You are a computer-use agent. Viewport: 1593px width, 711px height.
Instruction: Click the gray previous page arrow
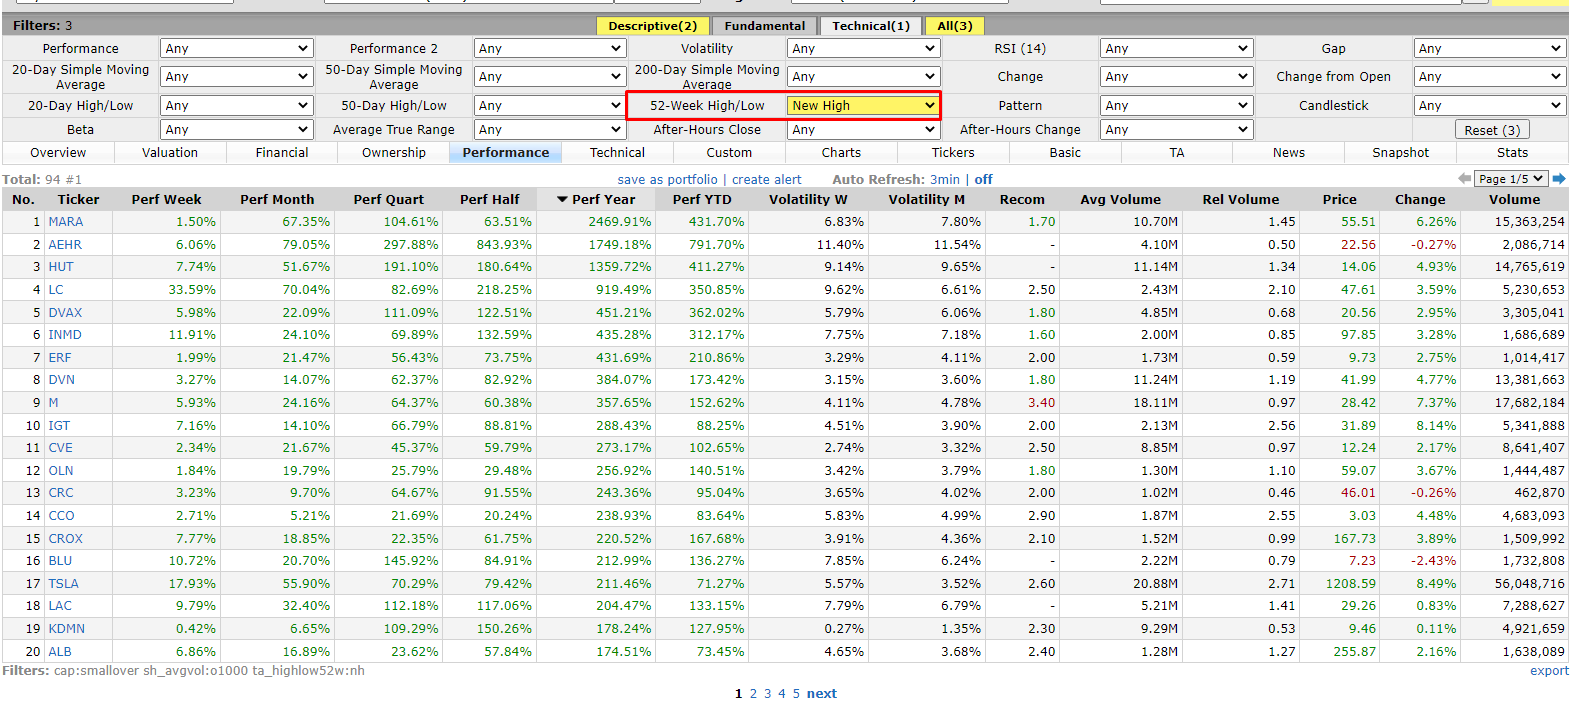1465,179
